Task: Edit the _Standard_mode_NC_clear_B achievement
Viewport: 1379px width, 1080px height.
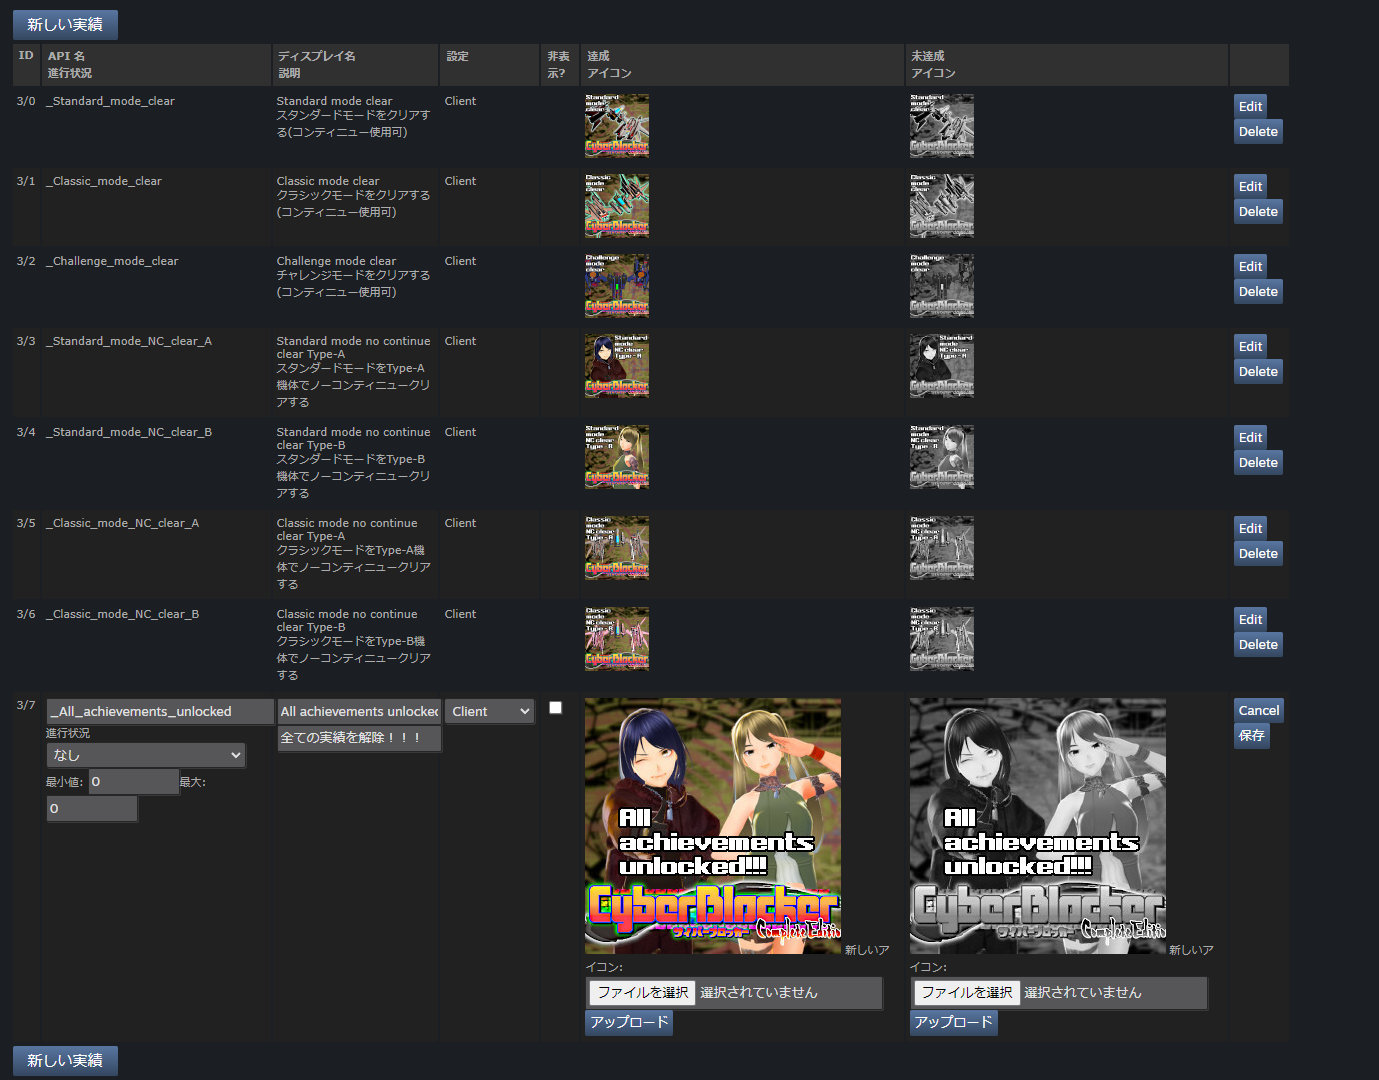Action: click(x=1250, y=437)
